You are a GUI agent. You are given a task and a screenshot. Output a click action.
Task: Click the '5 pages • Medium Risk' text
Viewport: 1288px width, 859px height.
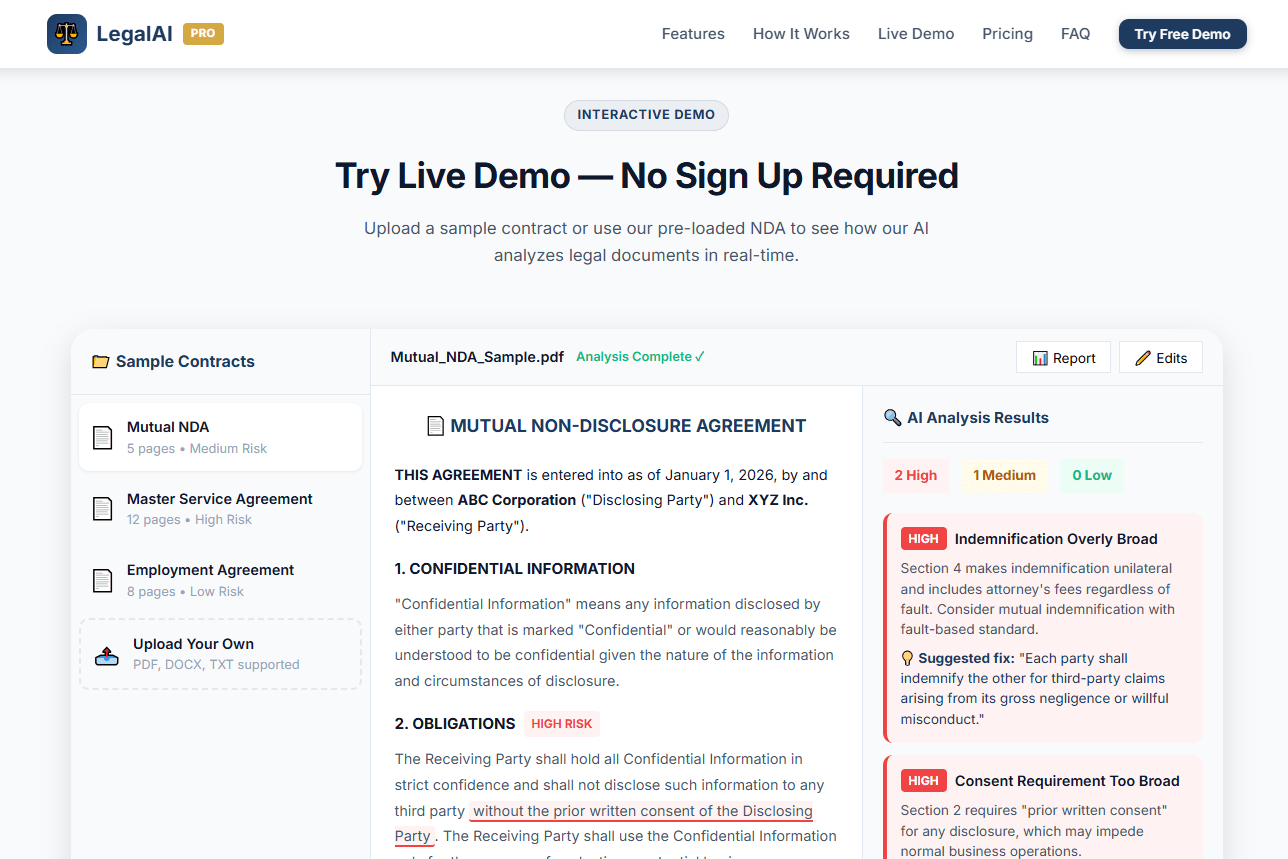tap(197, 449)
